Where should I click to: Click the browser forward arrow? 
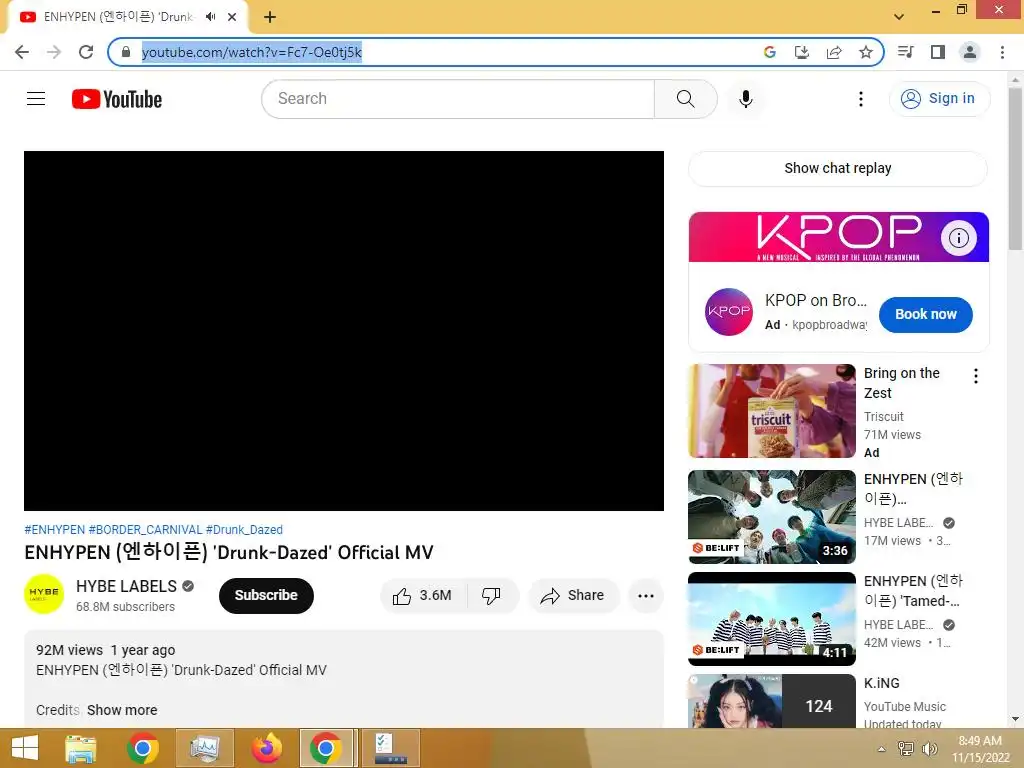(54, 52)
